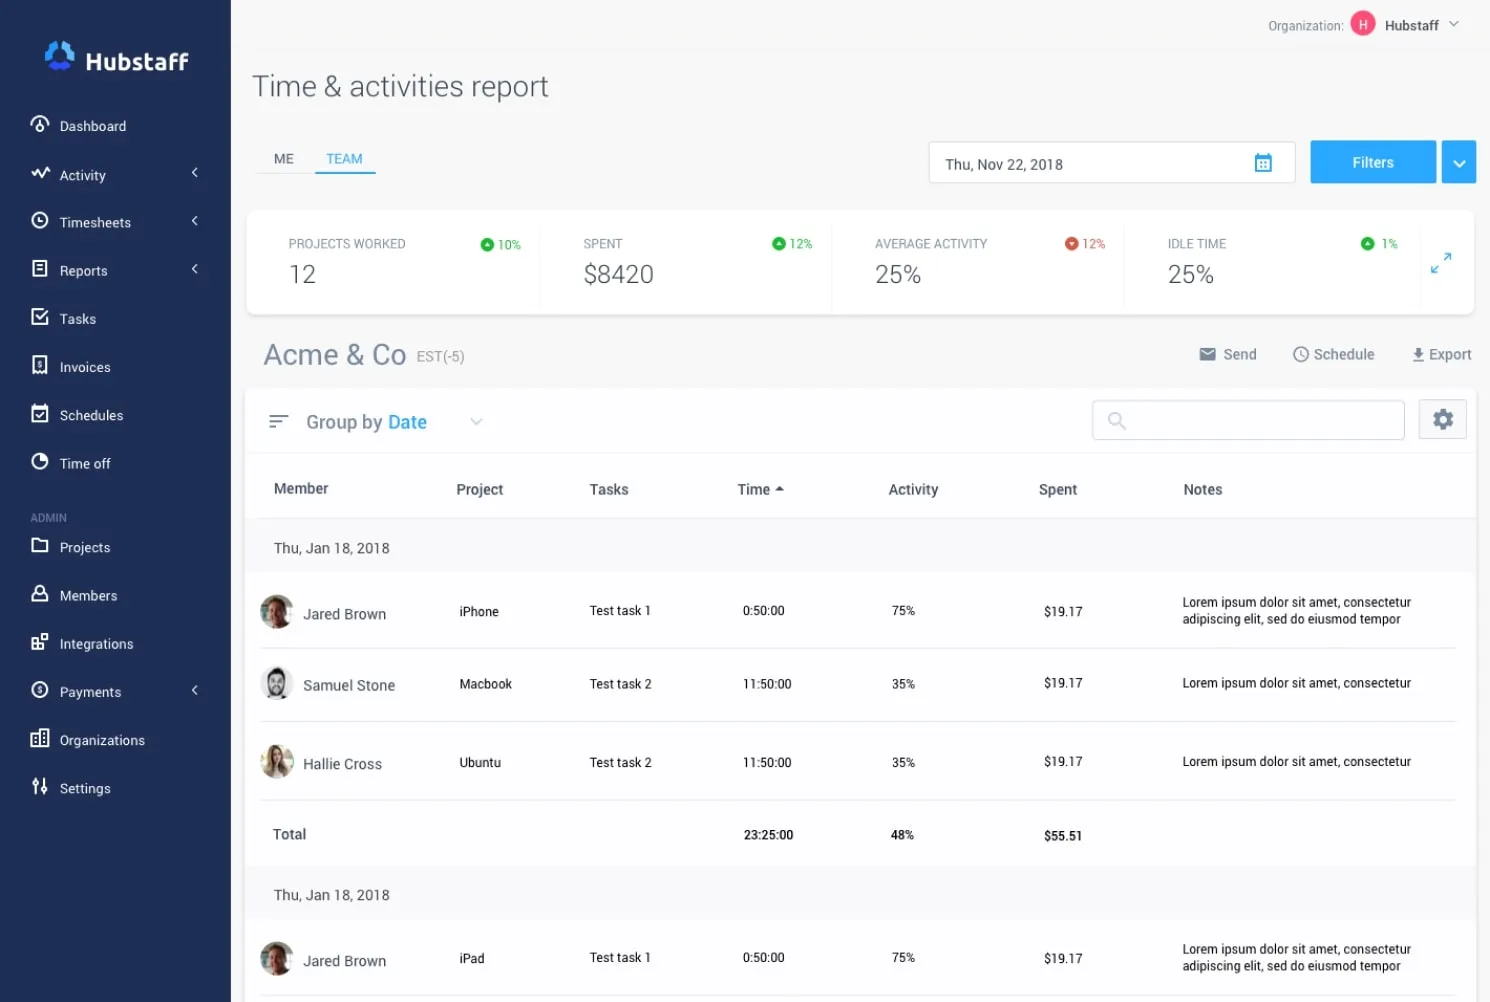This screenshot has width=1490, height=1002.
Task: Select the TEAM tab
Action: pyautogui.click(x=344, y=159)
